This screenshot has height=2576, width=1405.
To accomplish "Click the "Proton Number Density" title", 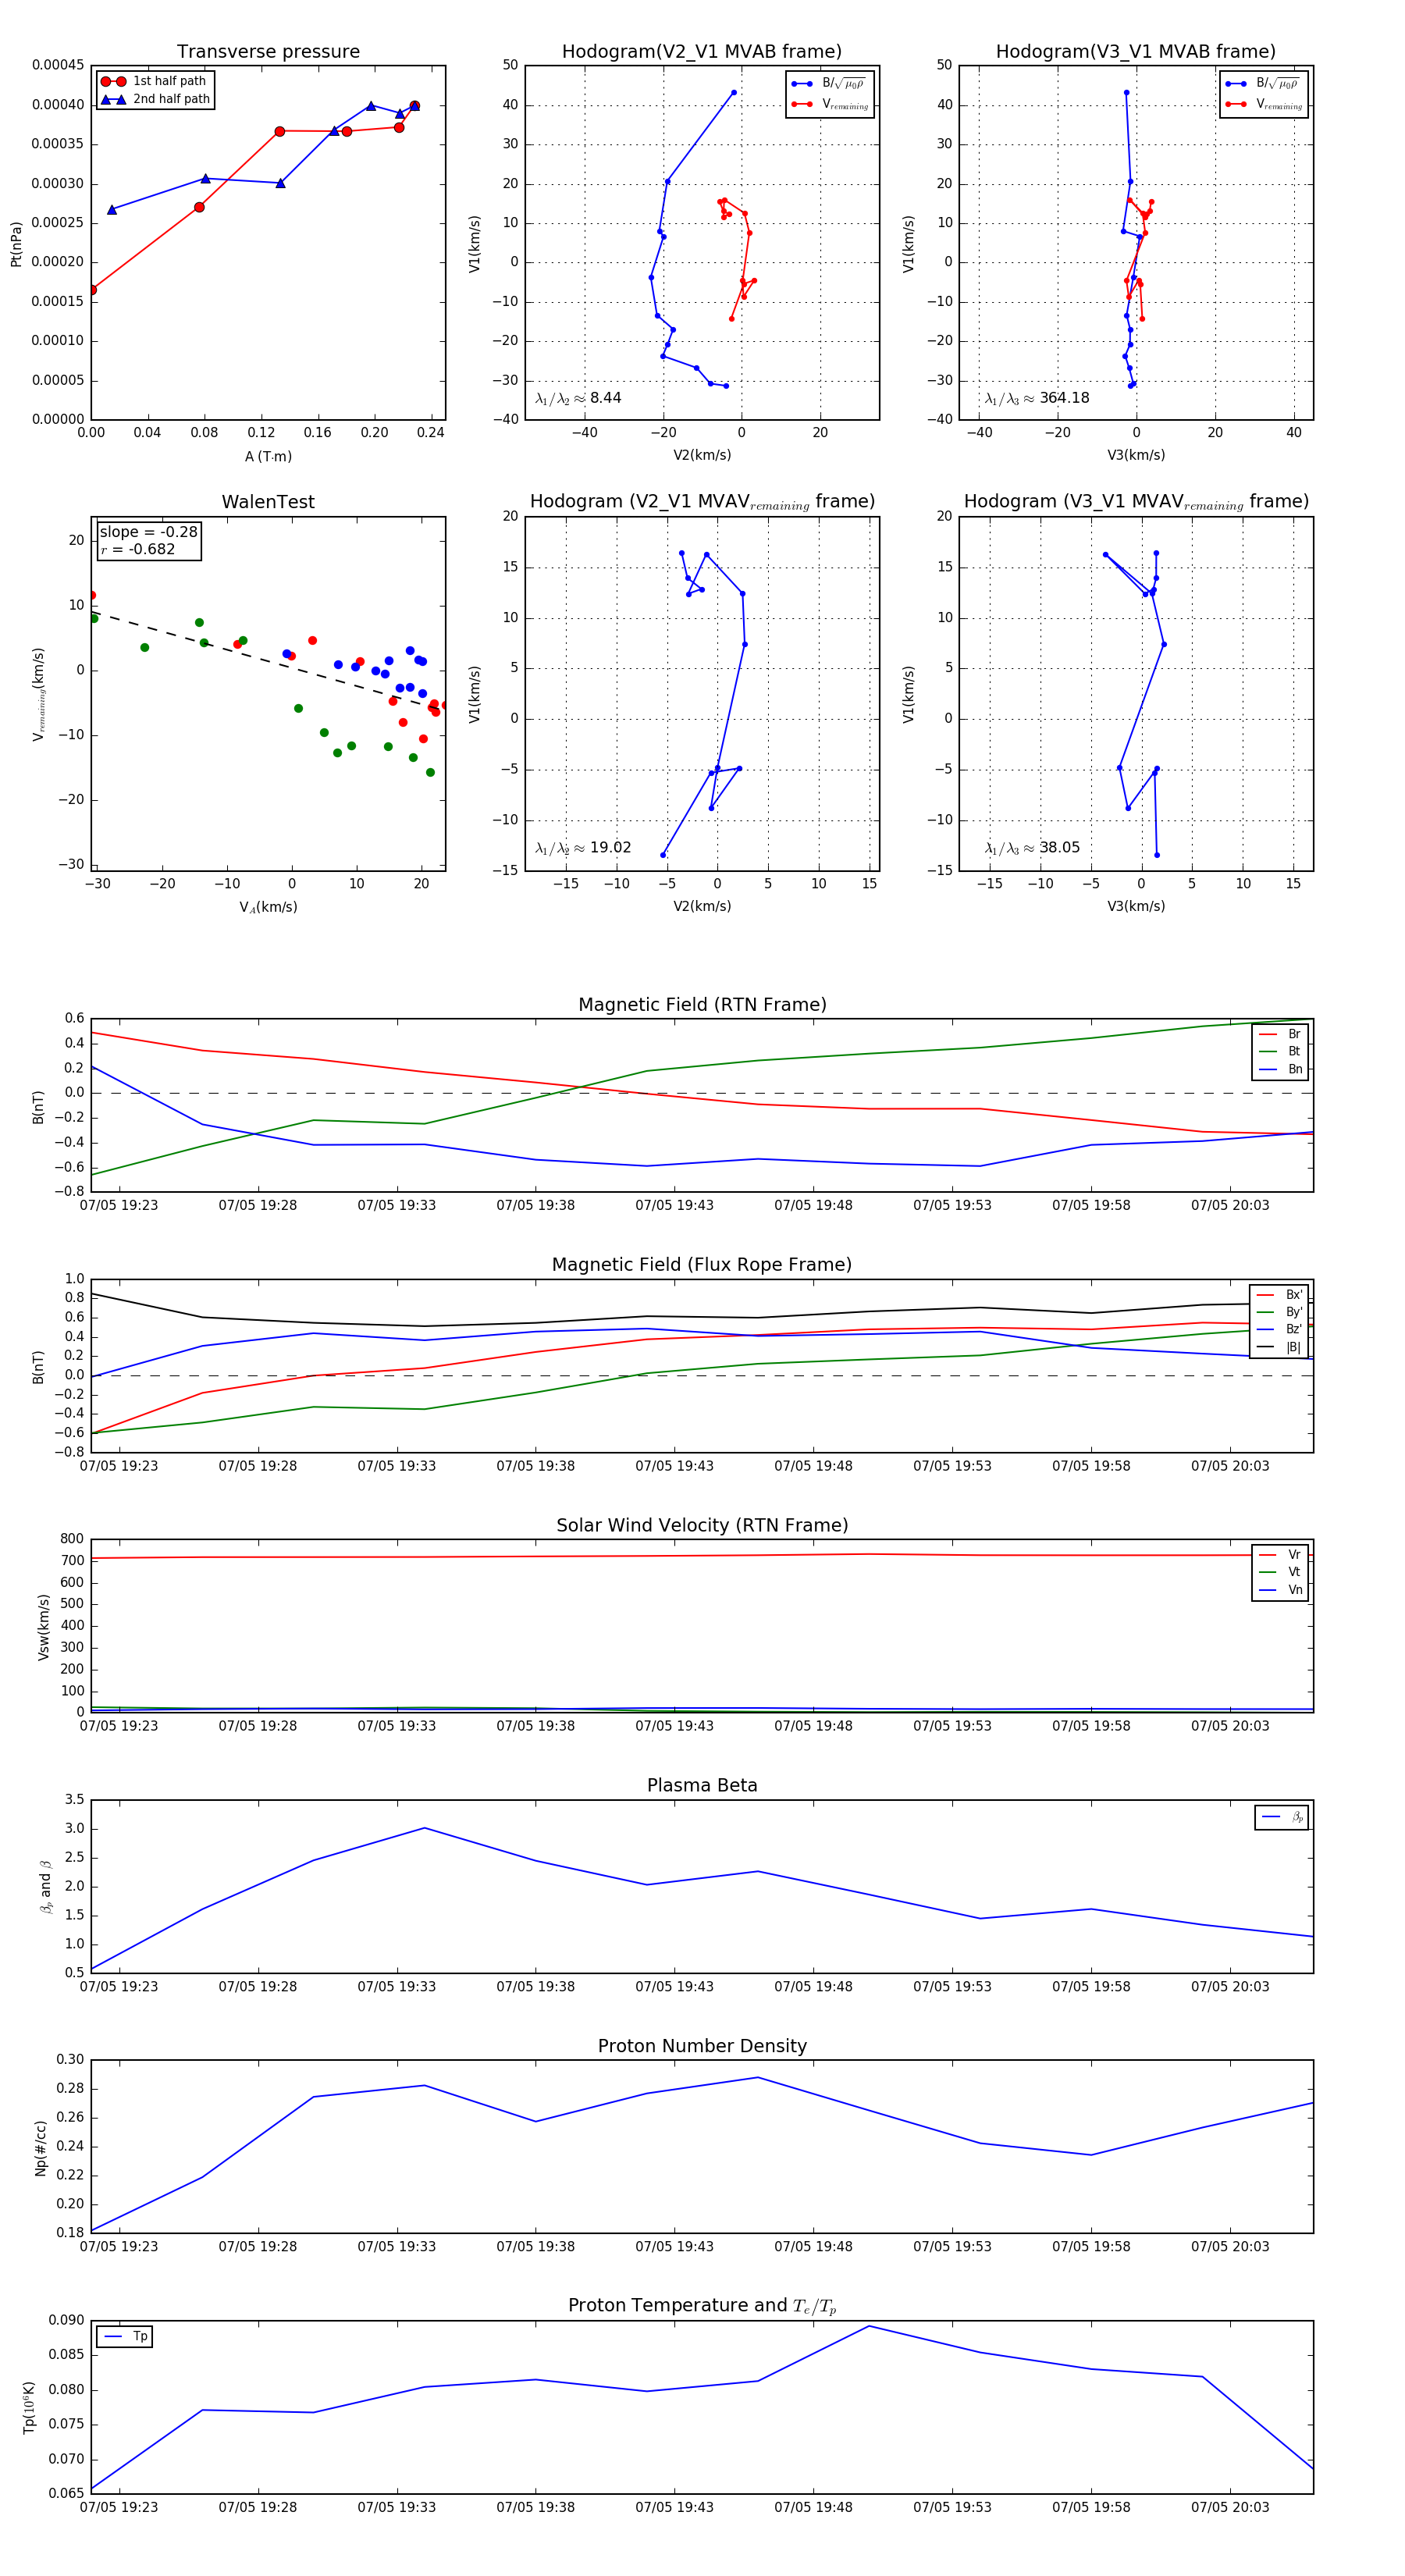I will coord(702,2046).
